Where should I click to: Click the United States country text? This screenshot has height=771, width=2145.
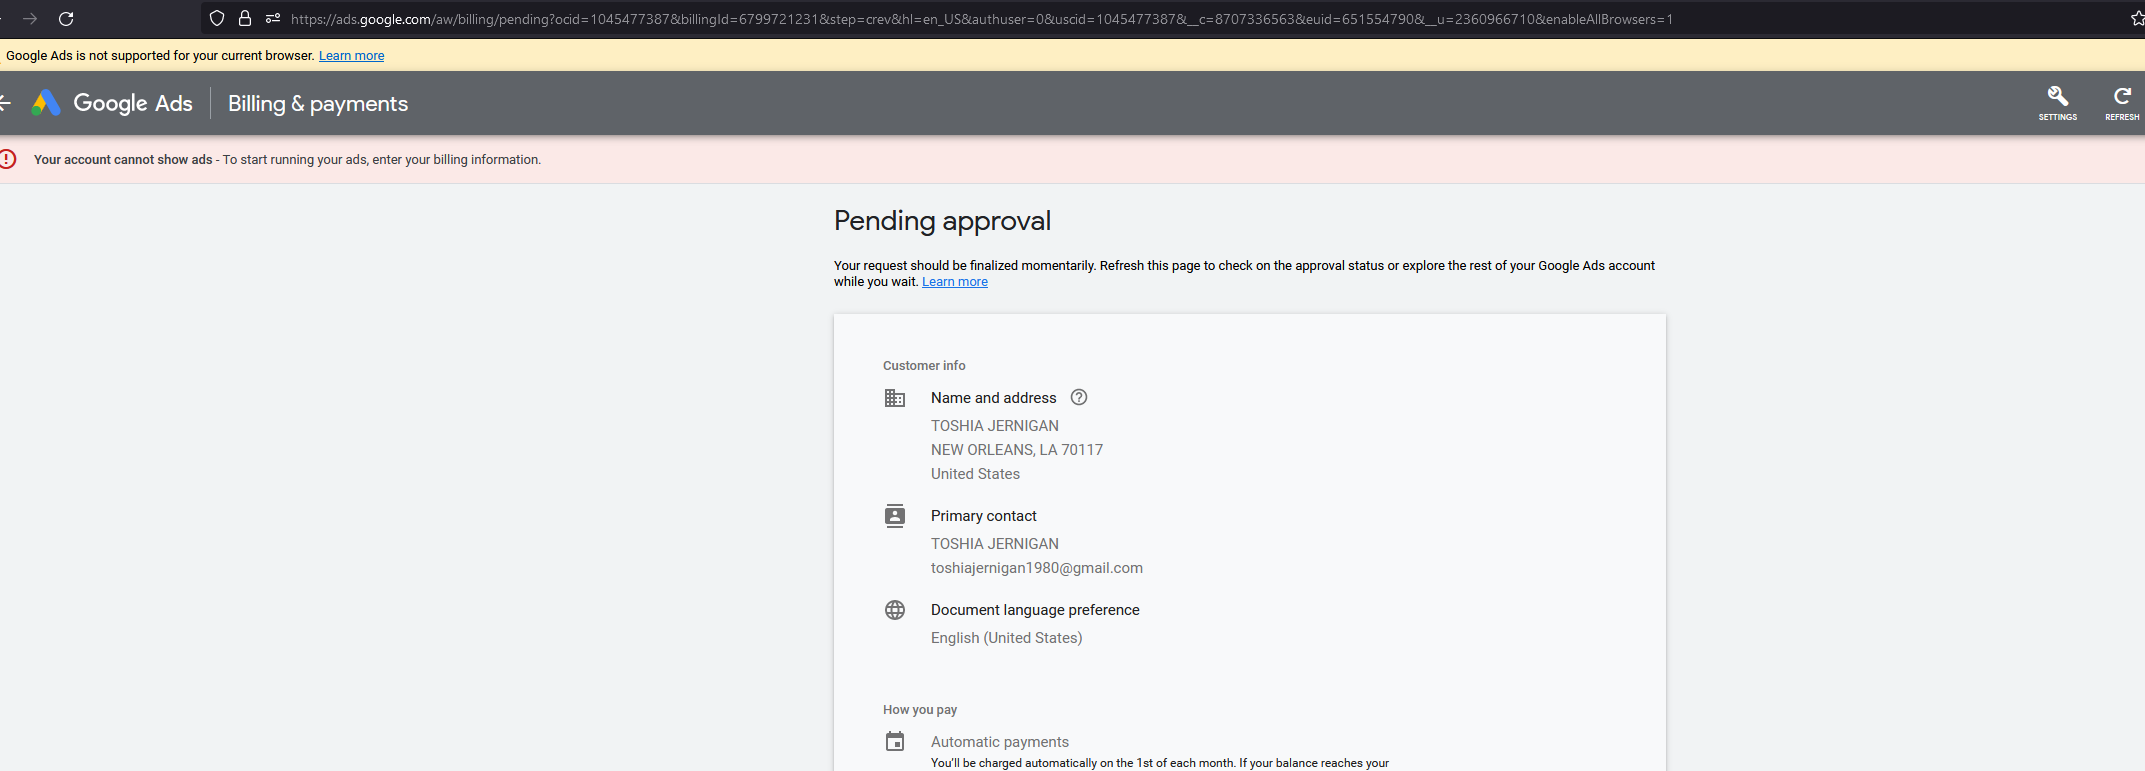click(x=976, y=474)
